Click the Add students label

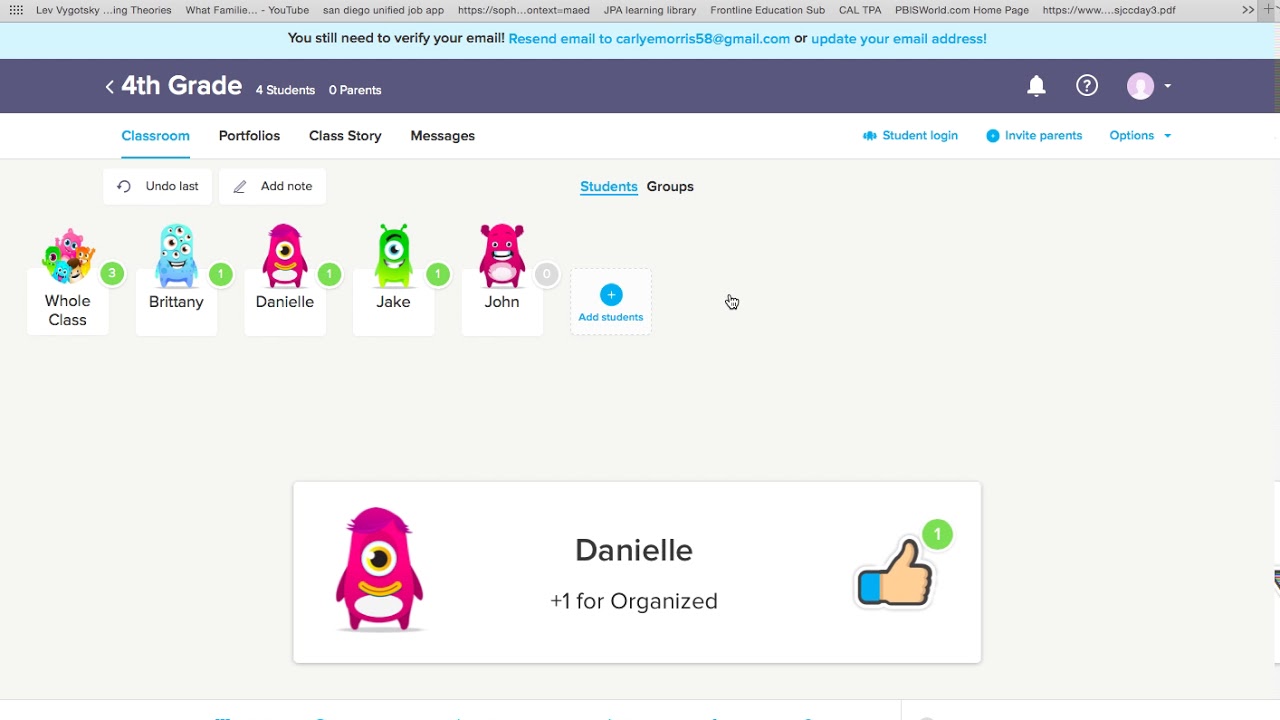click(611, 317)
